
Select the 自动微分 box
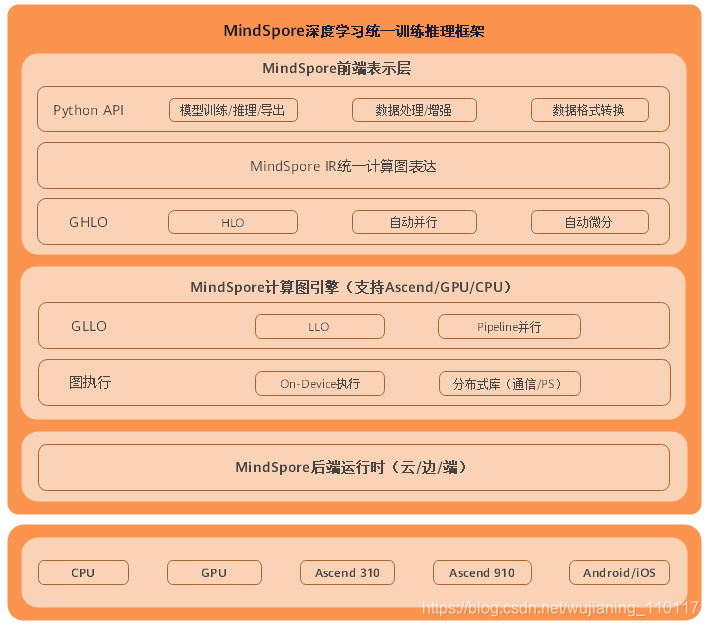click(590, 222)
